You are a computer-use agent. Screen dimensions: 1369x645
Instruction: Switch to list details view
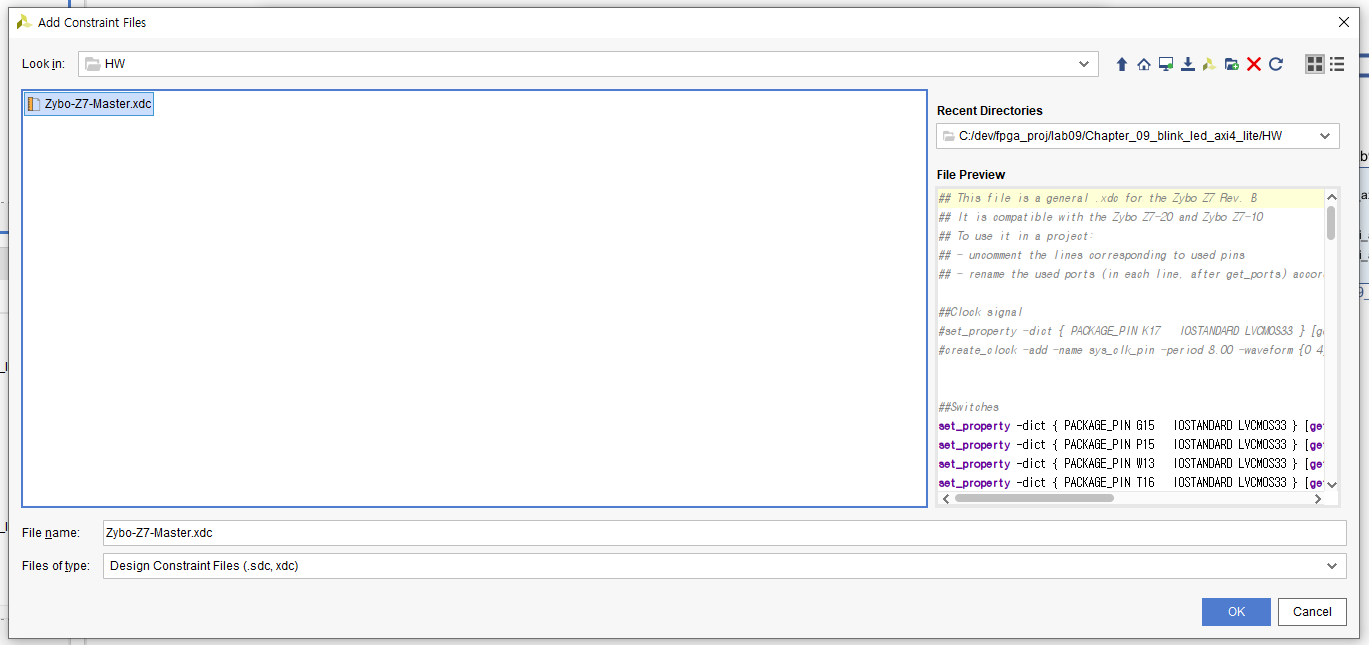point(1337,64)
